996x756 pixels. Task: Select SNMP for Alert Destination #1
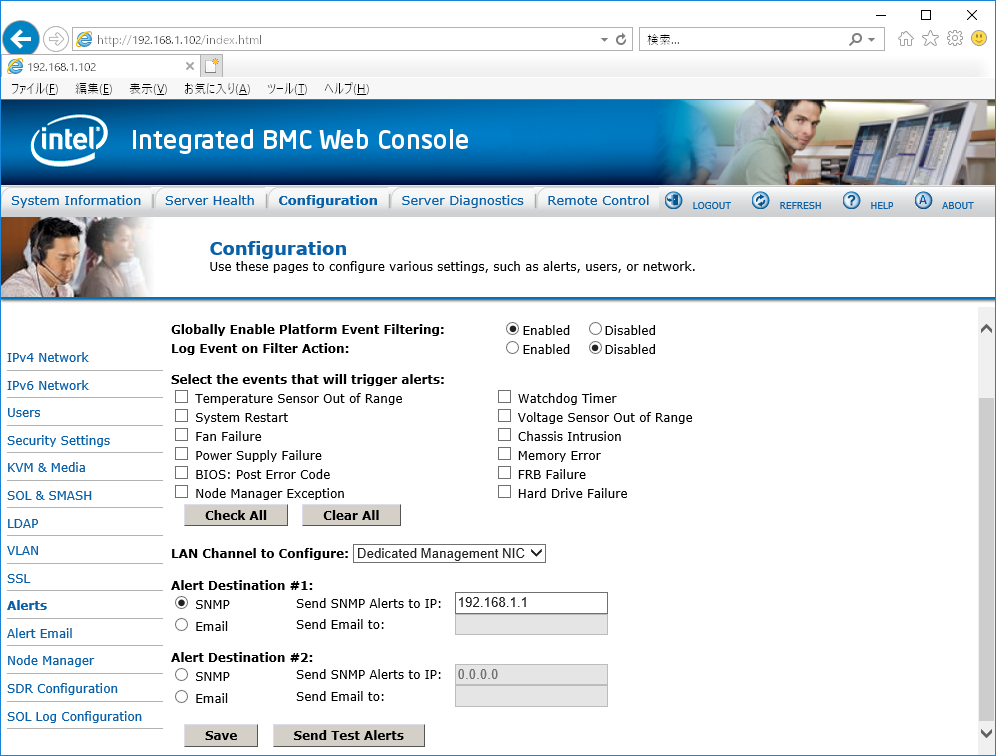182,603
